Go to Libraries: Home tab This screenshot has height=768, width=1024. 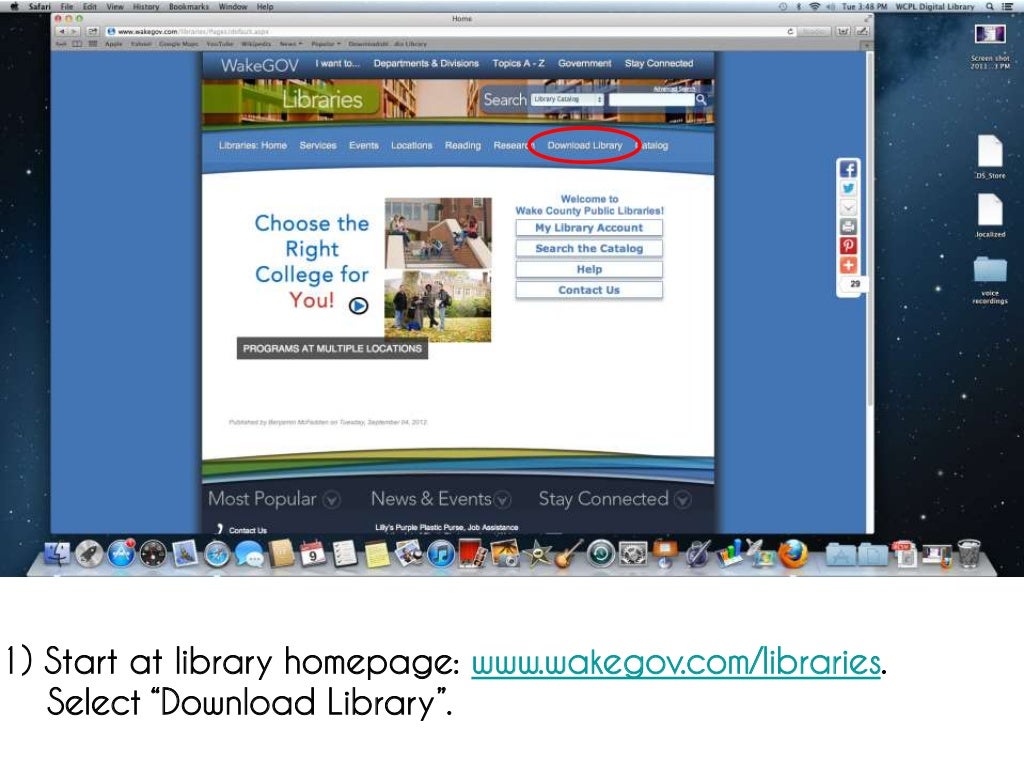(253, 145)
